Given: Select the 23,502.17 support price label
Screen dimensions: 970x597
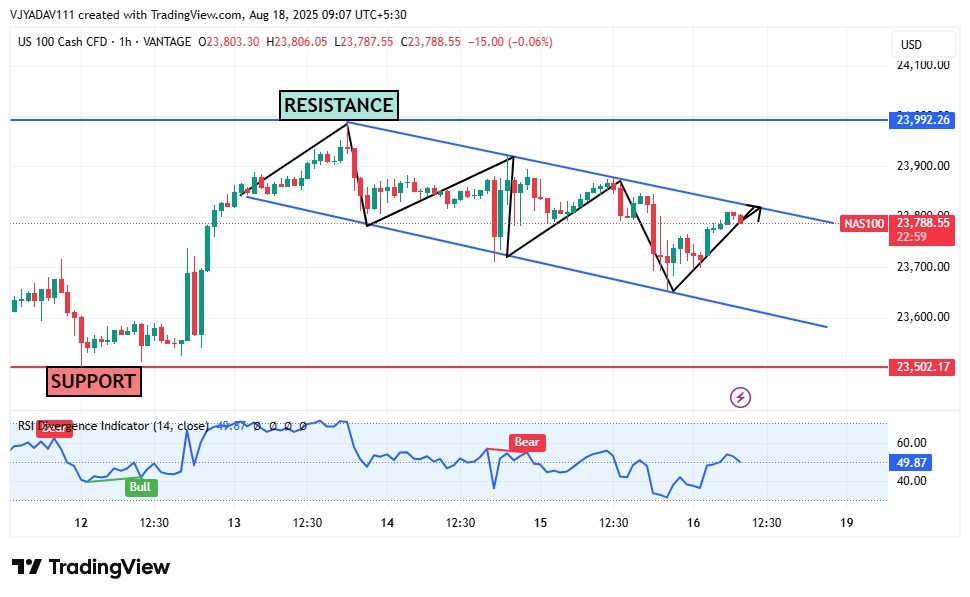Looking at the screenshot, I should 920,367.
